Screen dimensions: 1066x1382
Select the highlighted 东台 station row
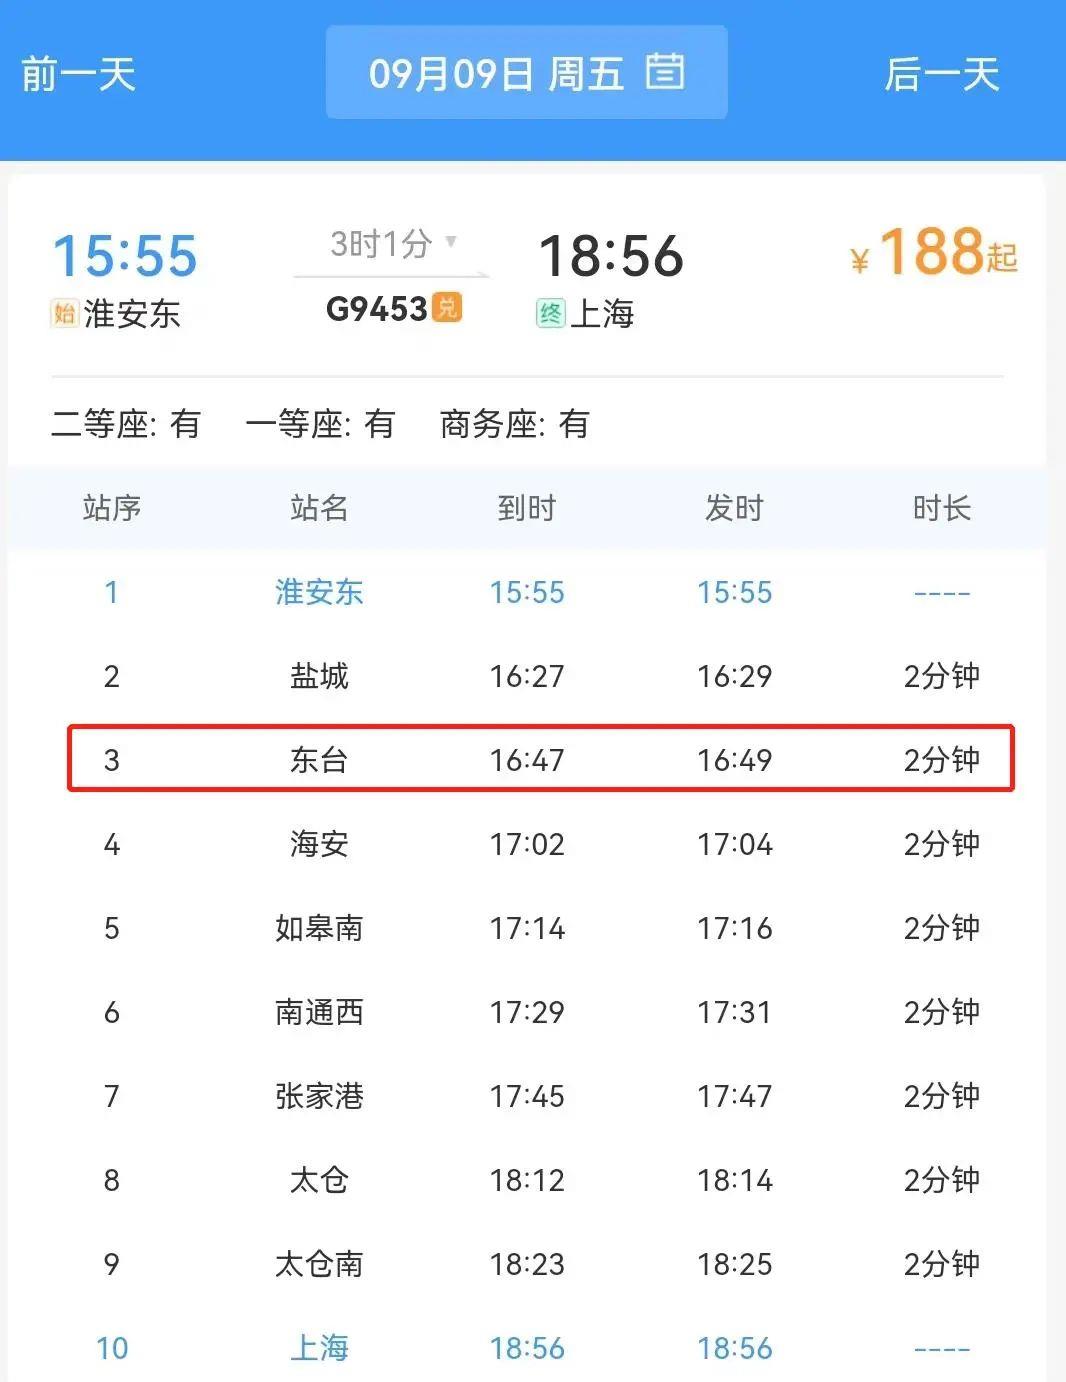click(x=540, y=760)
